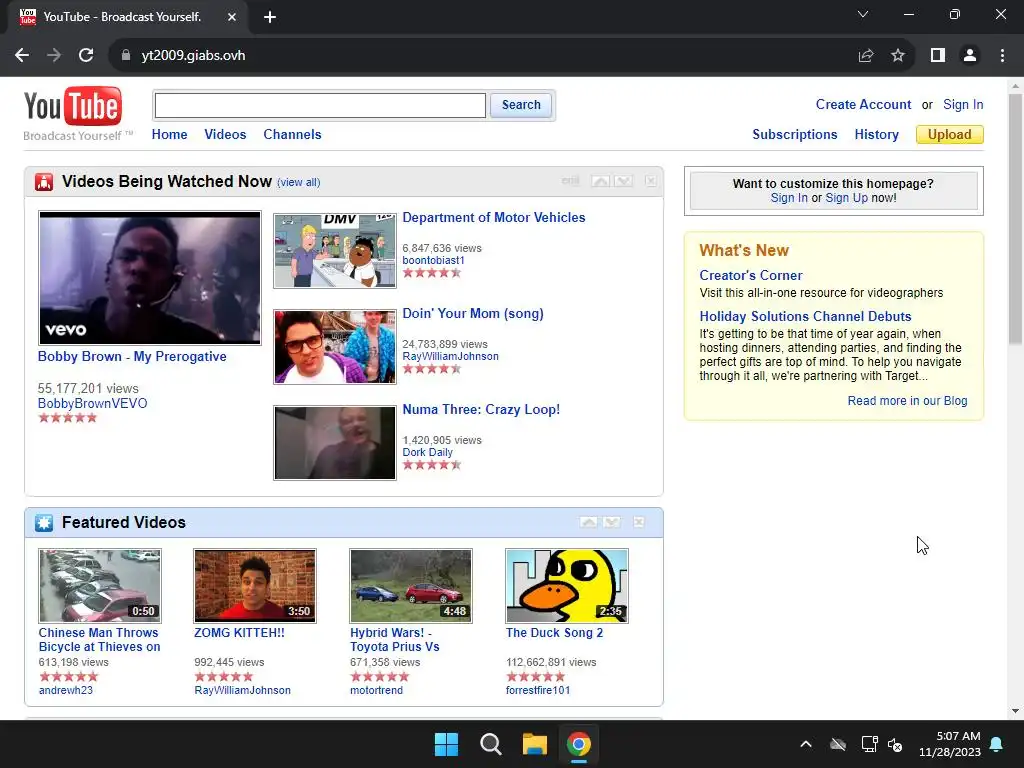Image resolution: width=1024 pixels, height=768 pixels.
Task: Open Doin' Your Mom (song) title link
Action: (x=473, y=313)
